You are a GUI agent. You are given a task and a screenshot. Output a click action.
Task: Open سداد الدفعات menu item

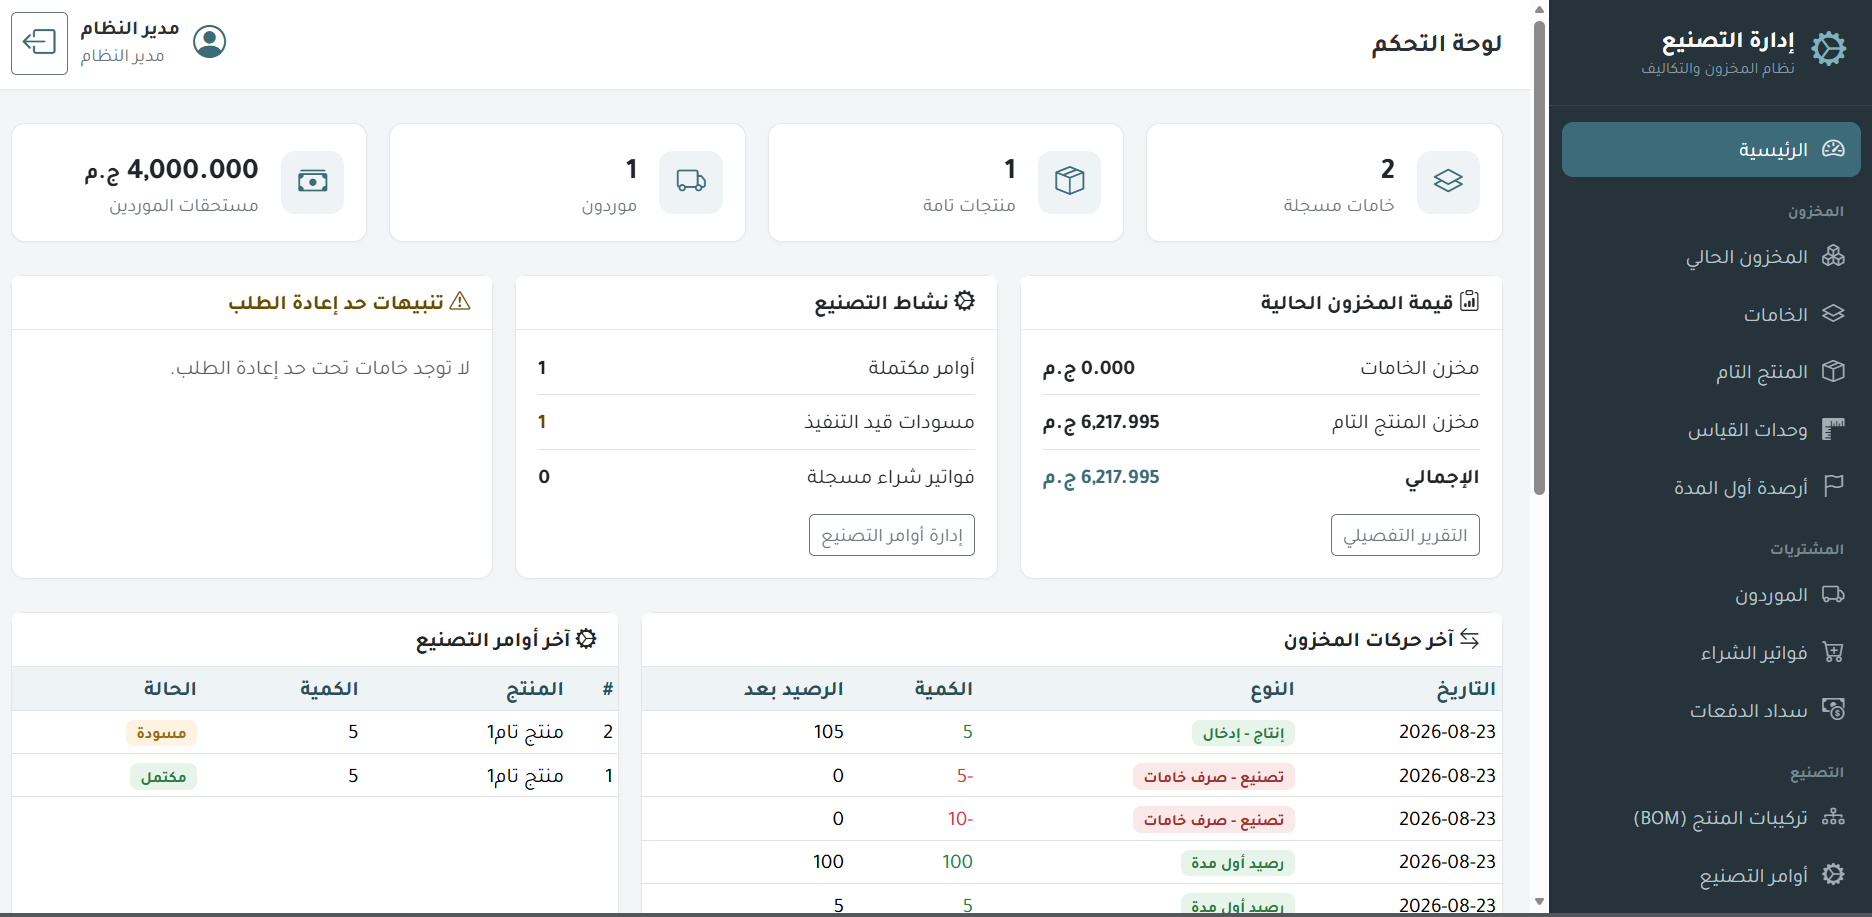1711,709
